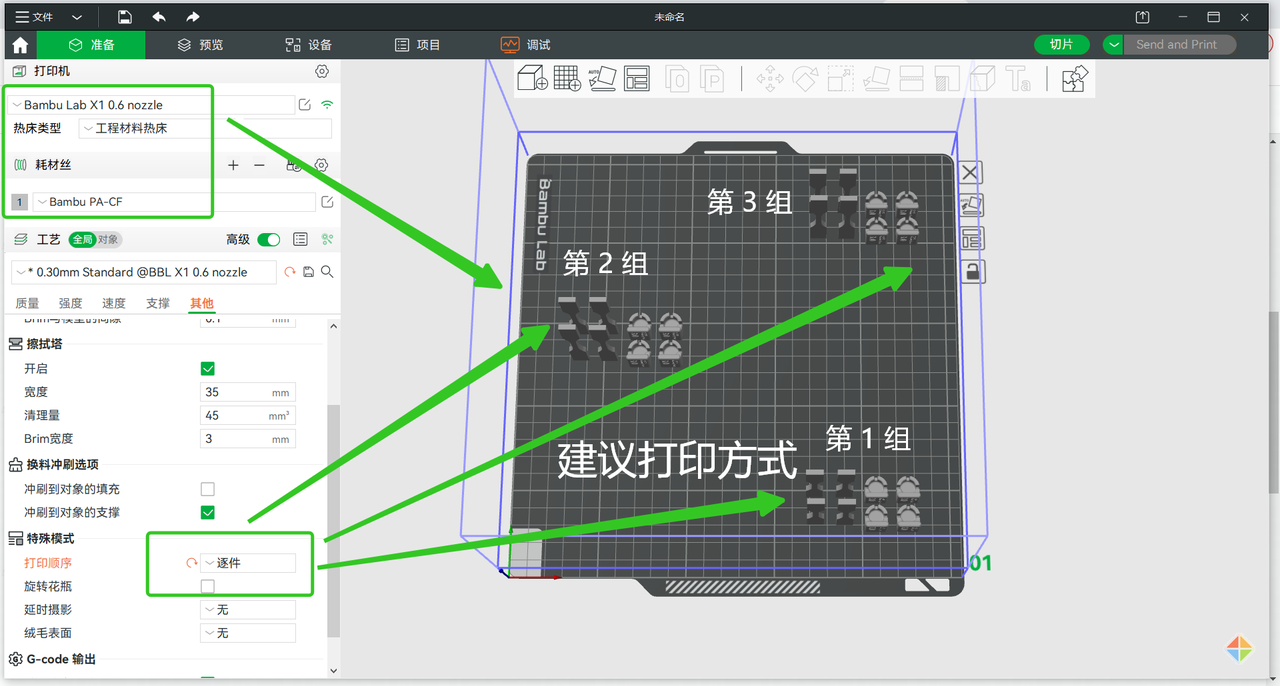Open the 文件 menu dropdown arrow
The width and height of the screenshot is (1280, 686).
tap(77, 17)
